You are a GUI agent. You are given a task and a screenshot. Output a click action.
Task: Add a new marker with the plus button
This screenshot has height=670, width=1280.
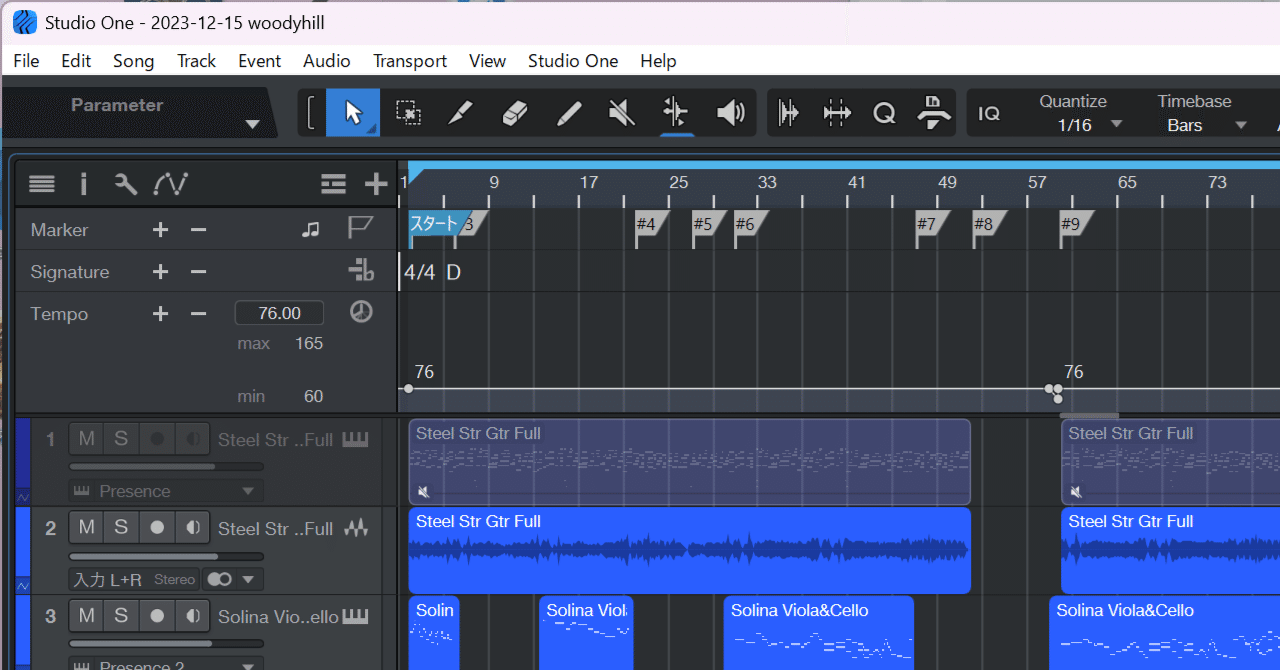[x=160, y=229]
